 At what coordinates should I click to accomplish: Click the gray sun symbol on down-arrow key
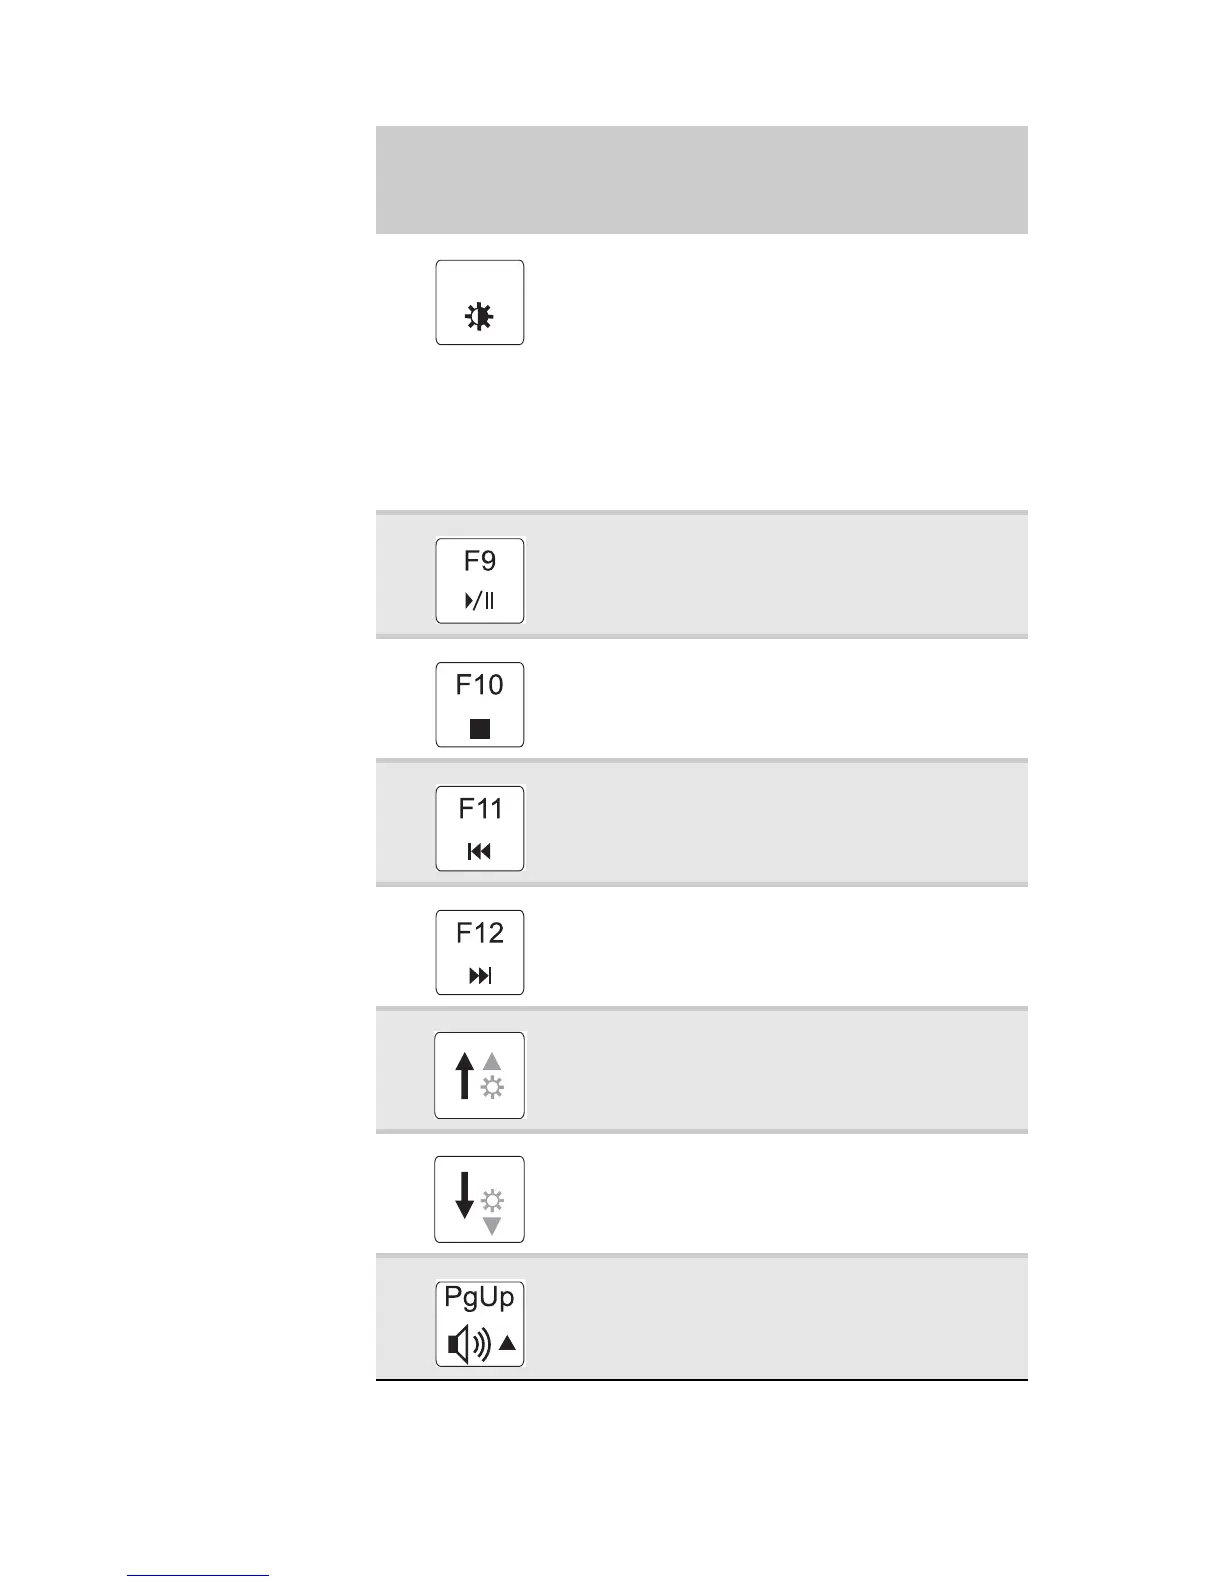tap(492, 1199)
